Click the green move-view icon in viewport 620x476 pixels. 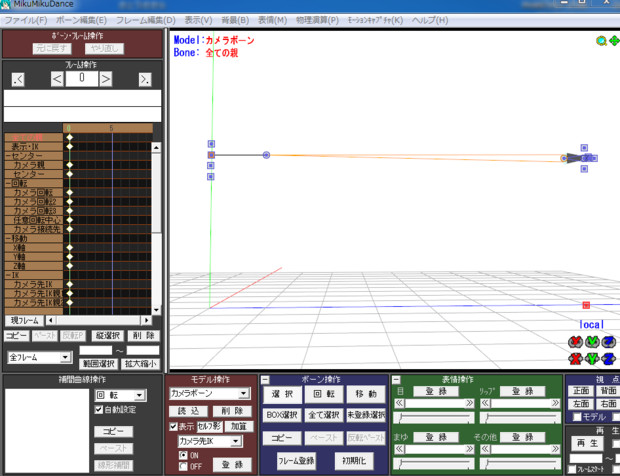(x=613, y=41)
